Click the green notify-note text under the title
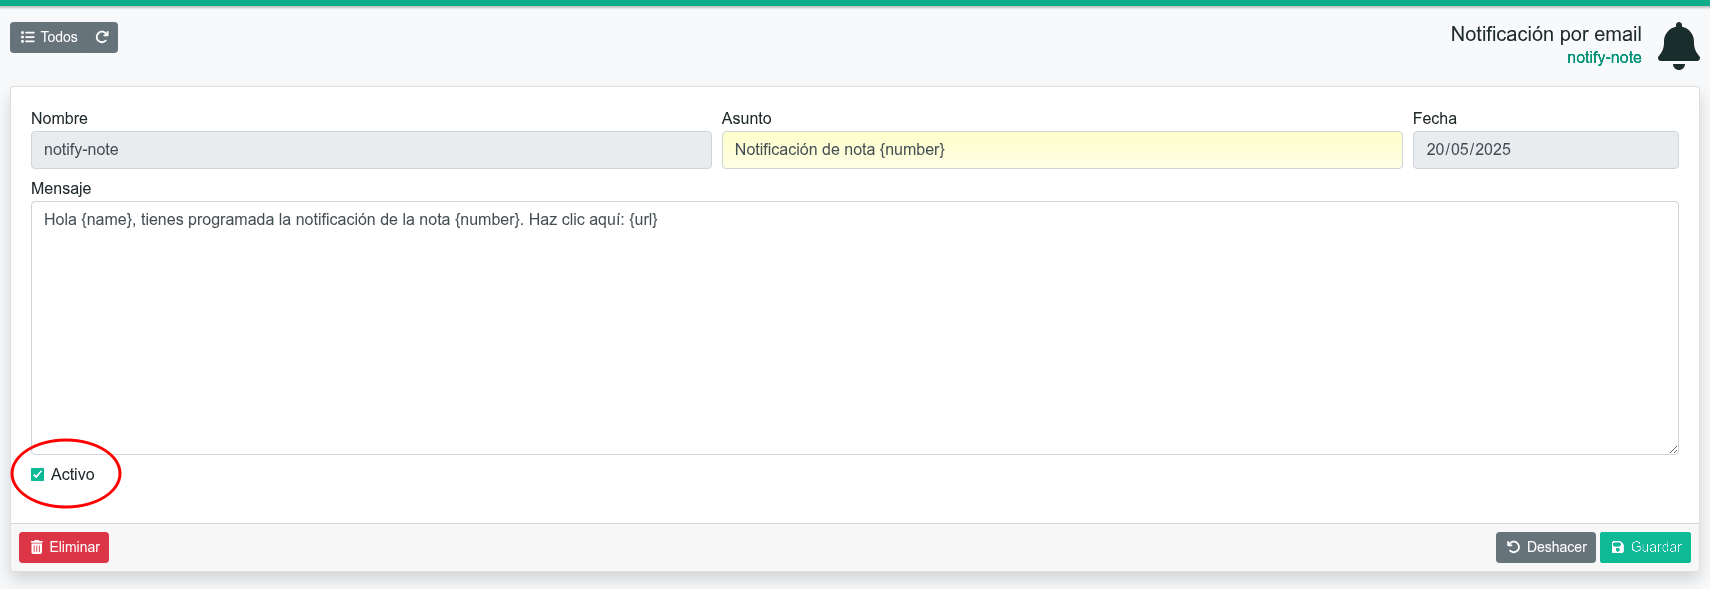Viewport: 1710px width, 589px height. 1604,58
